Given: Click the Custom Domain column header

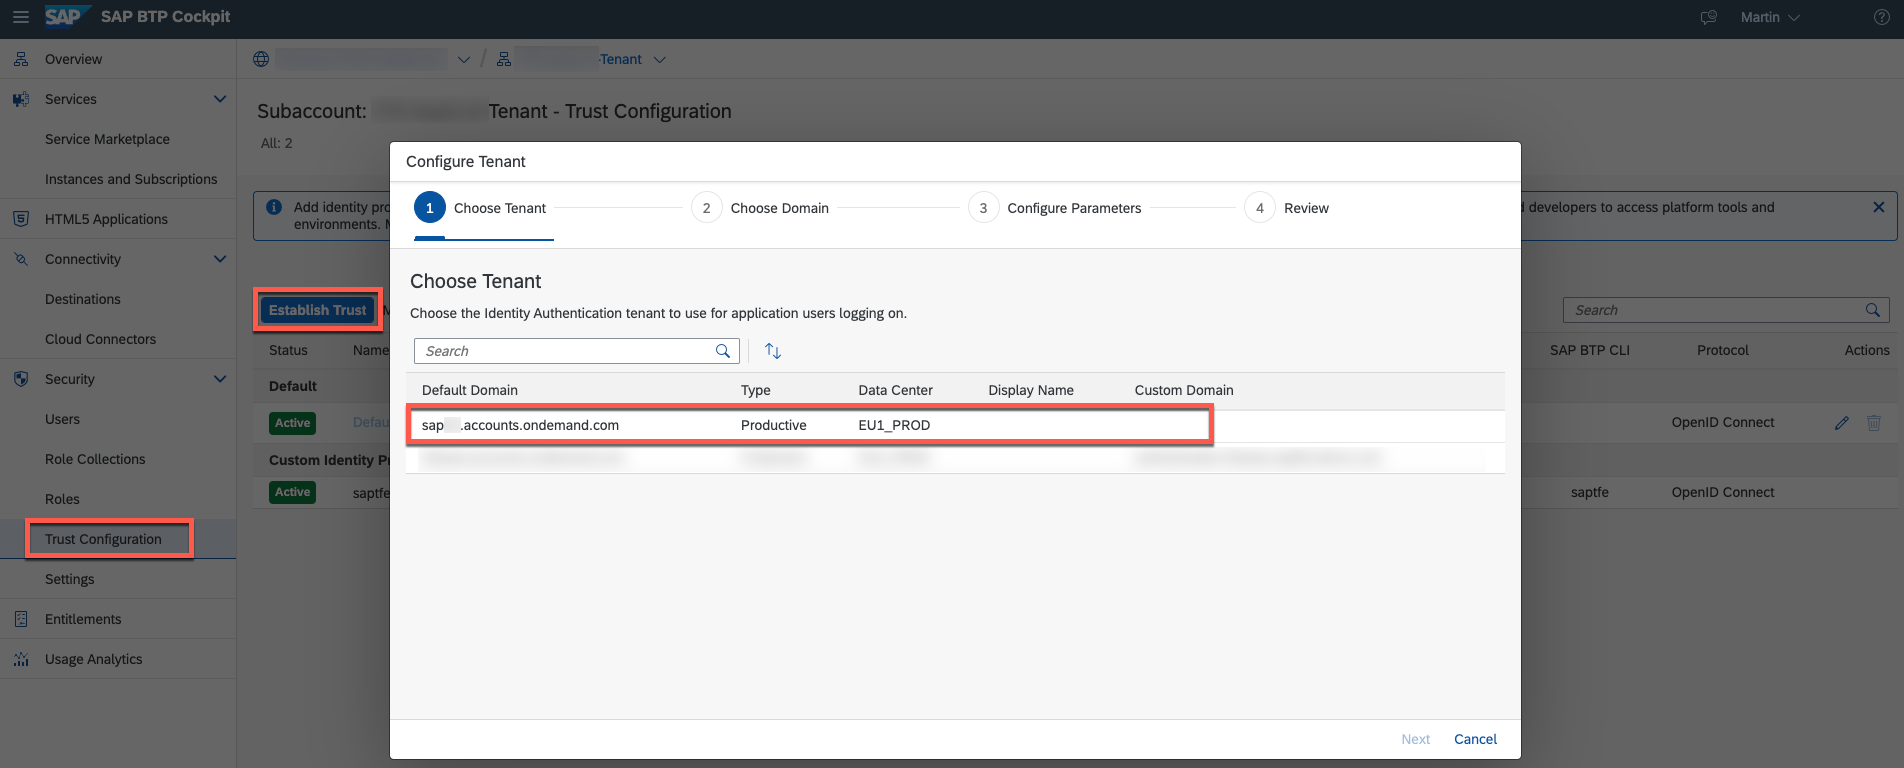Looking at the screenshot, I should pyautogui.click(x=1184, y=390).
